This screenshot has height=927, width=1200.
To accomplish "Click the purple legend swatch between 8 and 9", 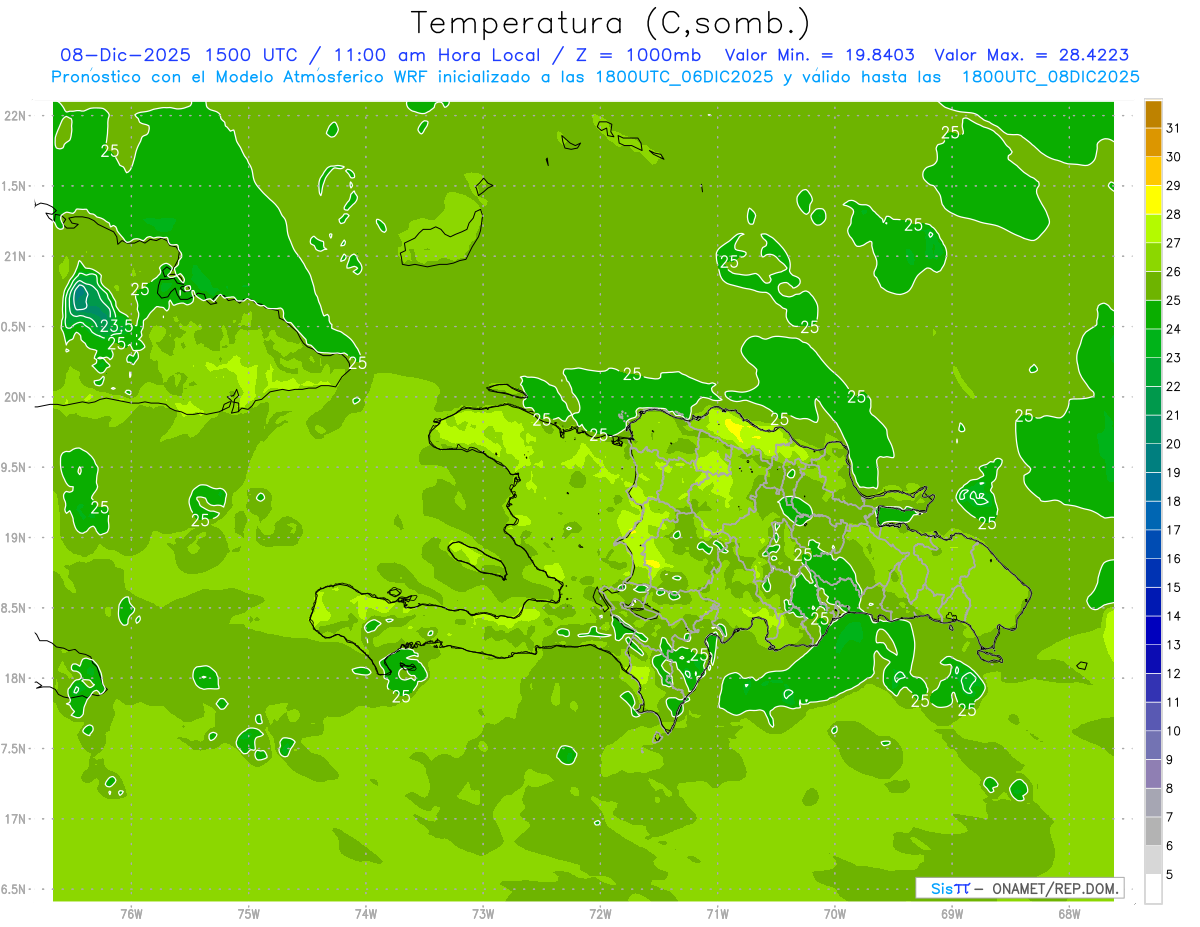I will 1153,774.
